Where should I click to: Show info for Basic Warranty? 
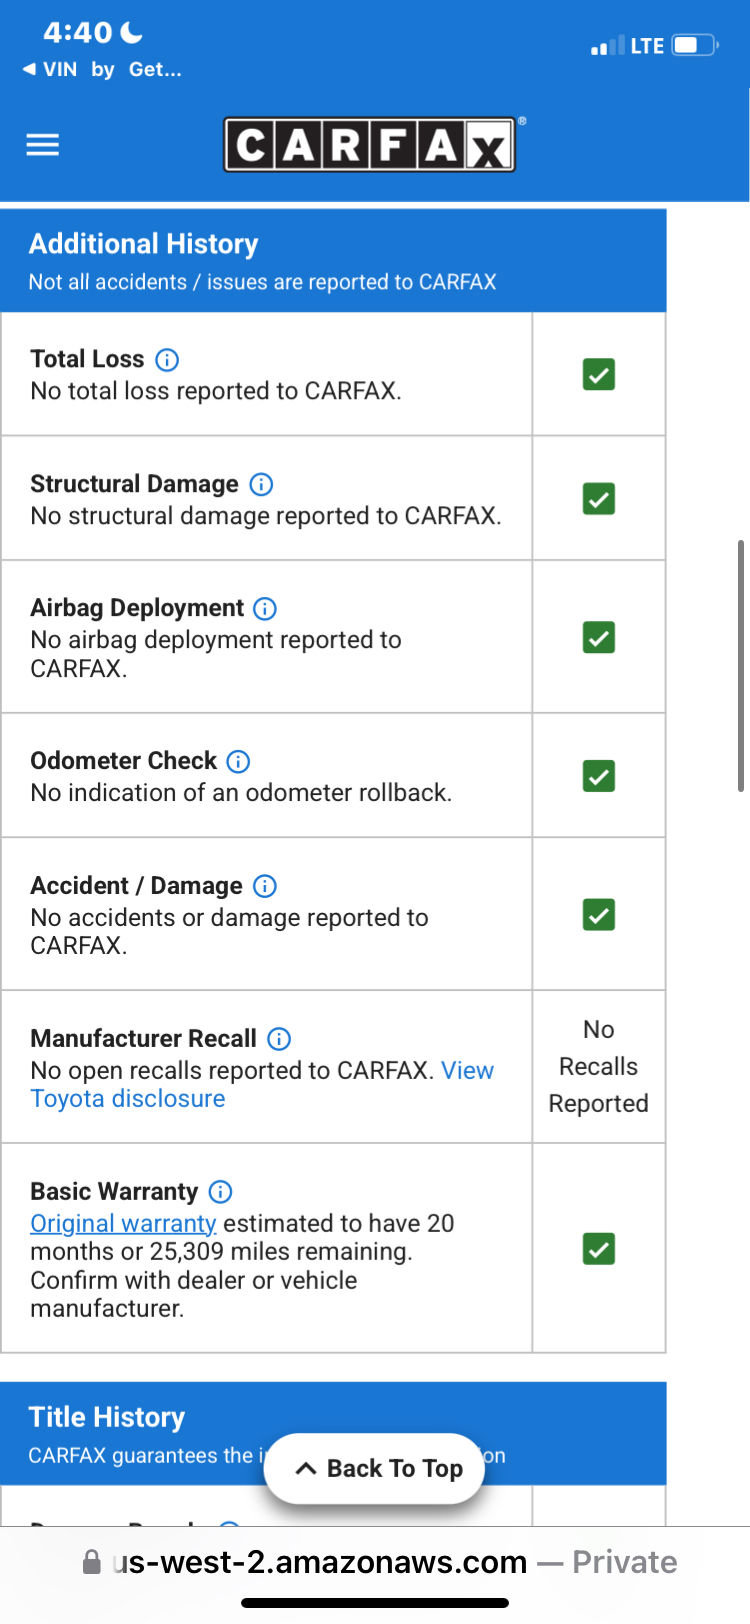pyautogui.click(x=220, y=1192)
